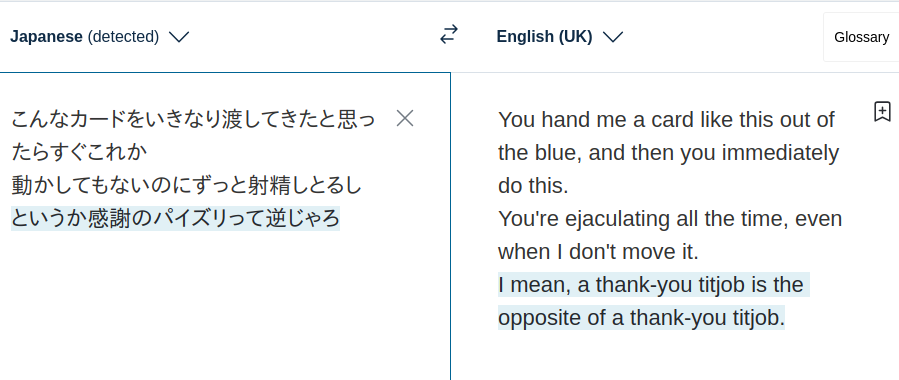Save translation using the bookmark icon
Viewport: 899px width, 380px height.
tap(882, 112)
